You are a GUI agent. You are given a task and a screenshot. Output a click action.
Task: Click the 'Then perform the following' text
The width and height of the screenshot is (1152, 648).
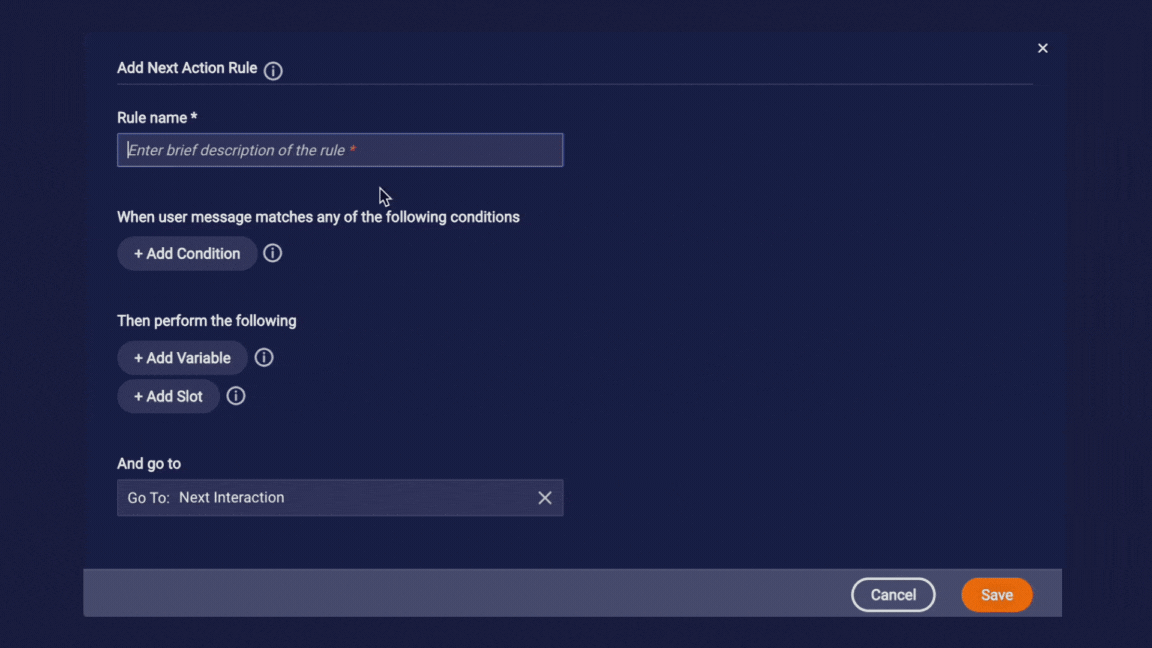[206, 321]
